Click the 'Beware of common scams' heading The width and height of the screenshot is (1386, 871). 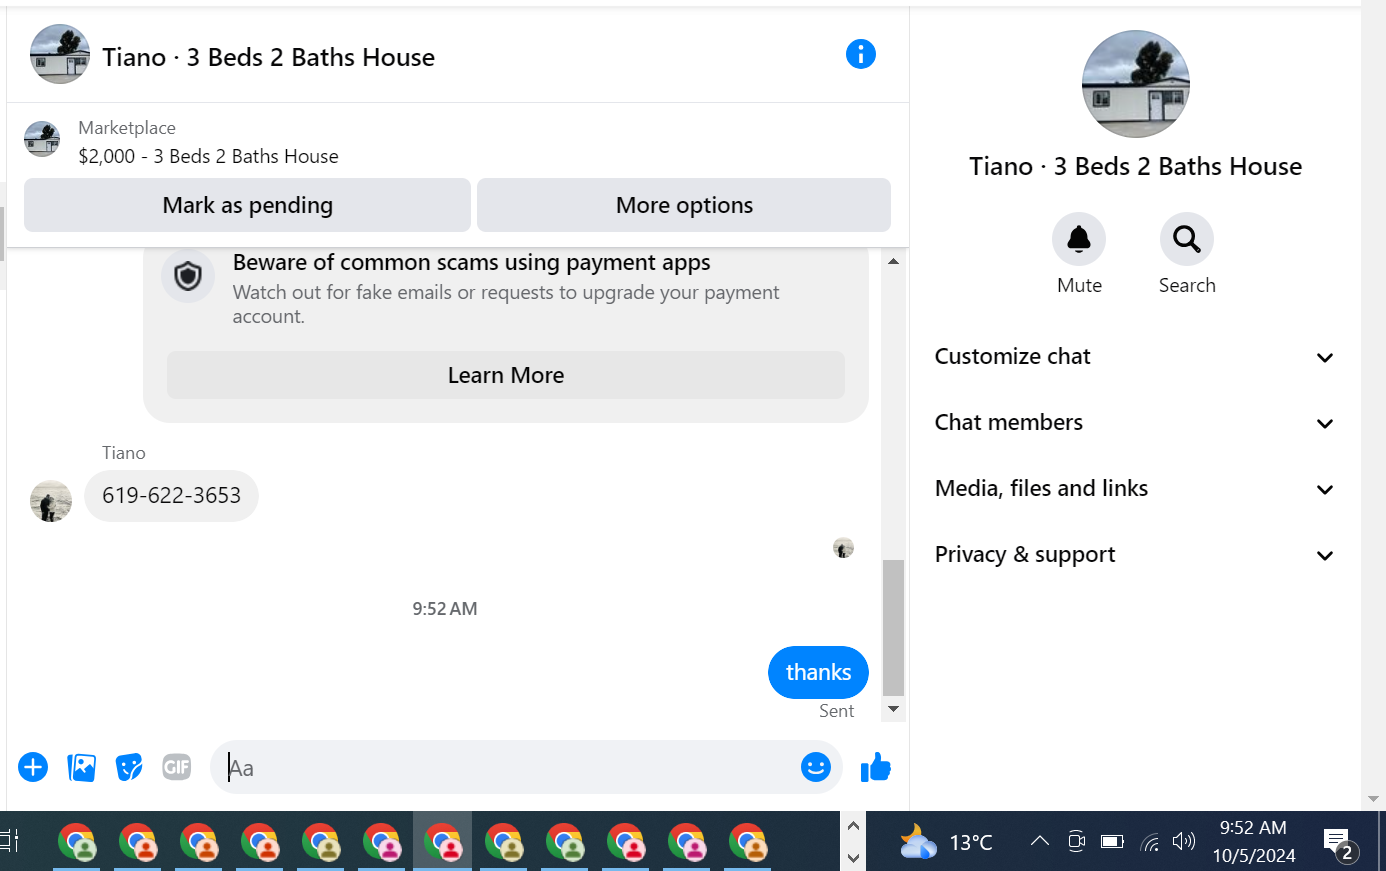tap(471, 262)
